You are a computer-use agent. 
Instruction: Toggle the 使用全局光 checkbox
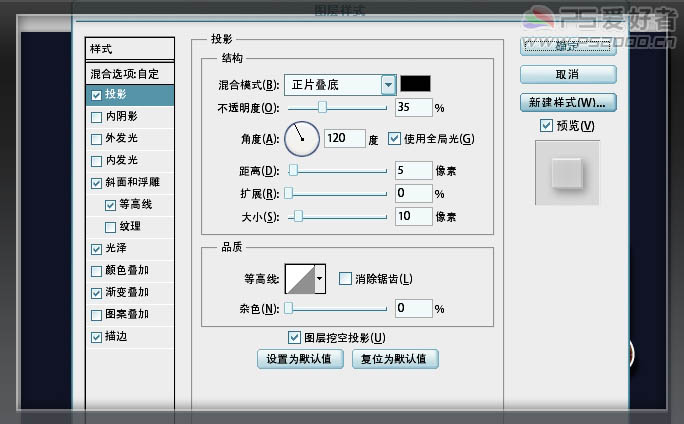[x=394, y=139]
